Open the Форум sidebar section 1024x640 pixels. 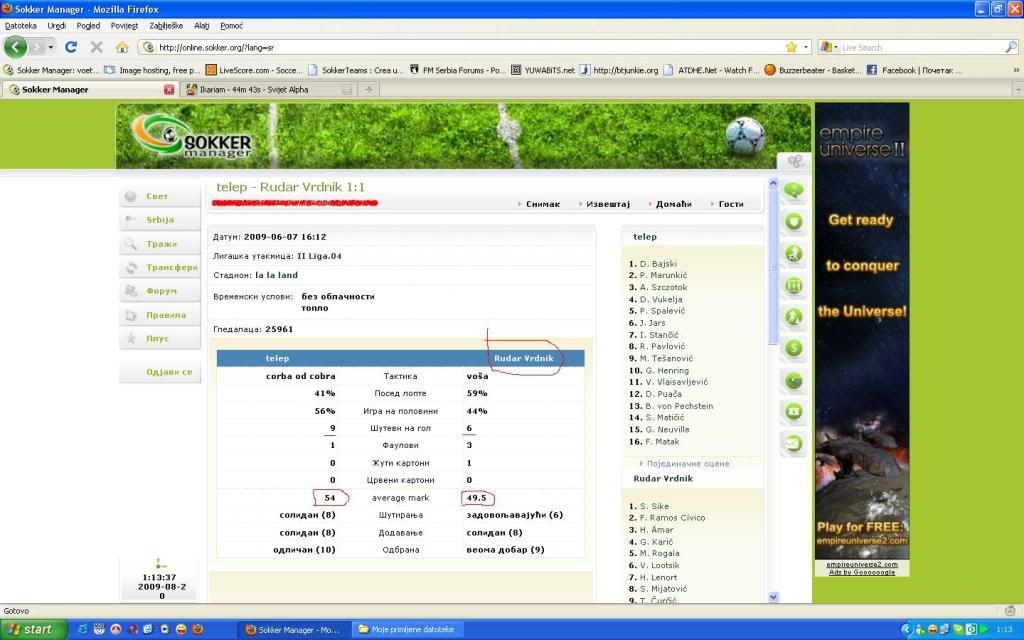click(x=160, y=291)
